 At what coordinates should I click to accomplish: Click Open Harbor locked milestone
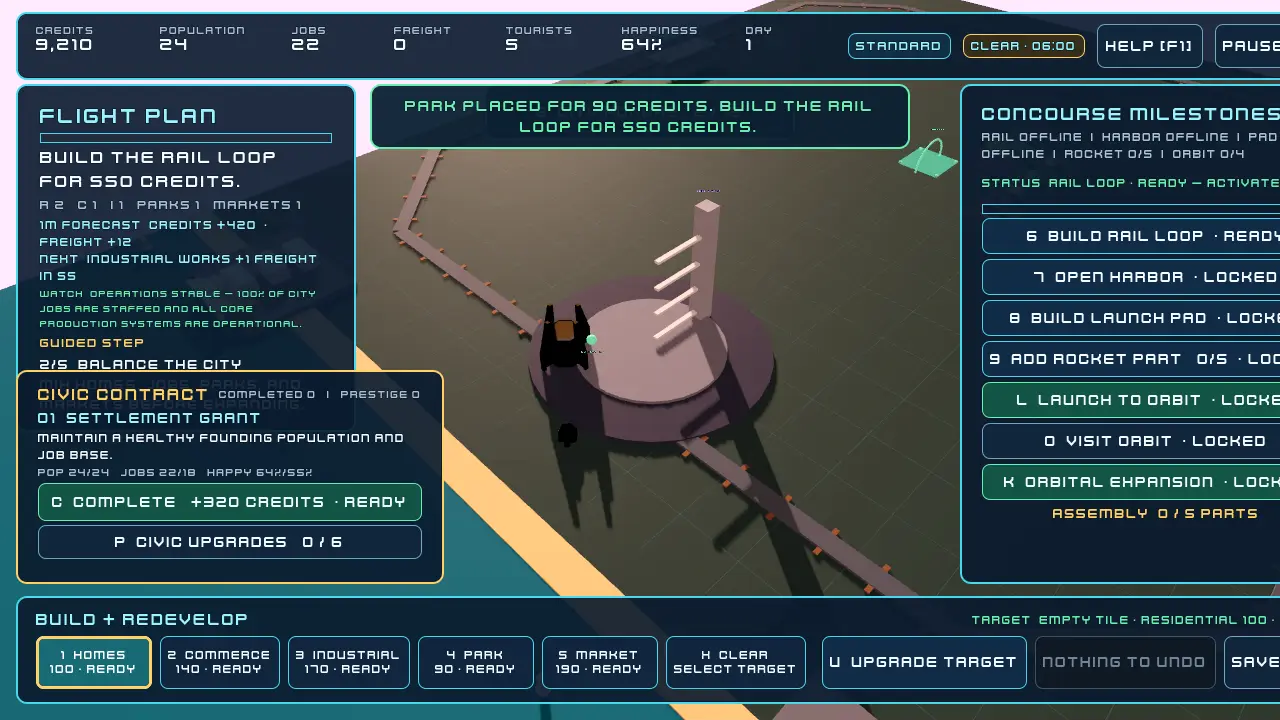click(1131, 277)
